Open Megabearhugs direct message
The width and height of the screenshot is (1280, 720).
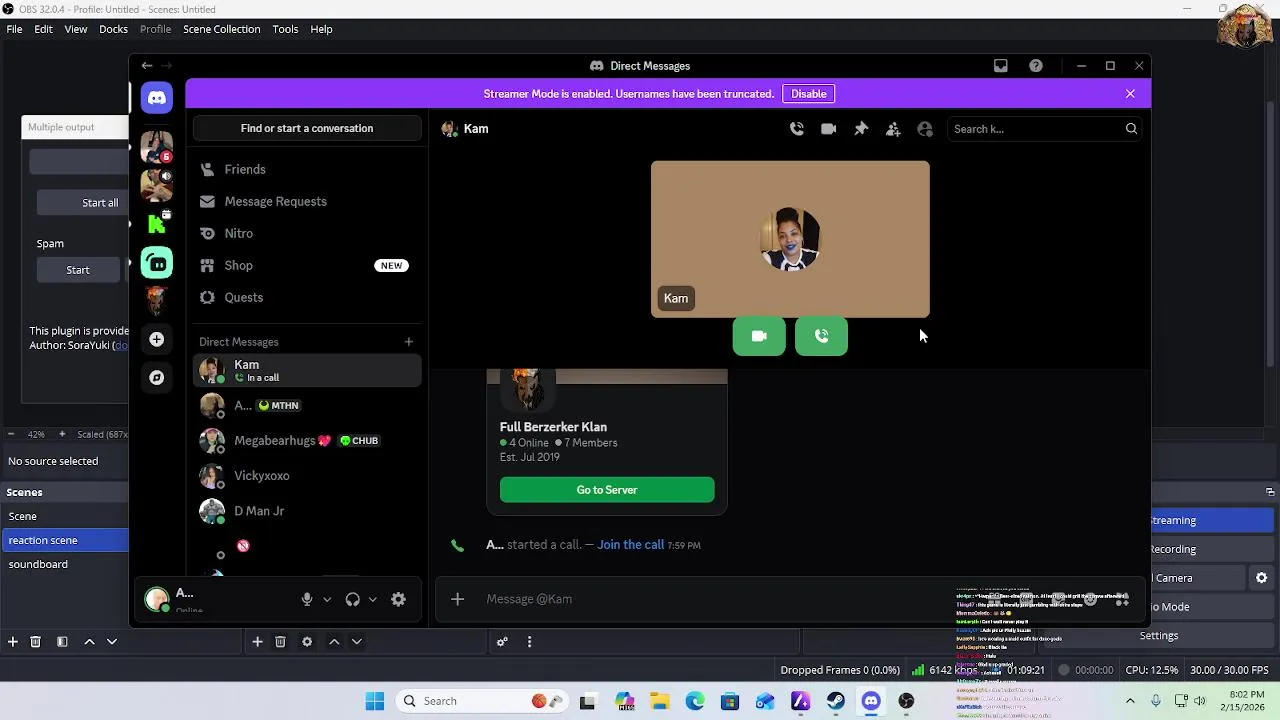307,441
